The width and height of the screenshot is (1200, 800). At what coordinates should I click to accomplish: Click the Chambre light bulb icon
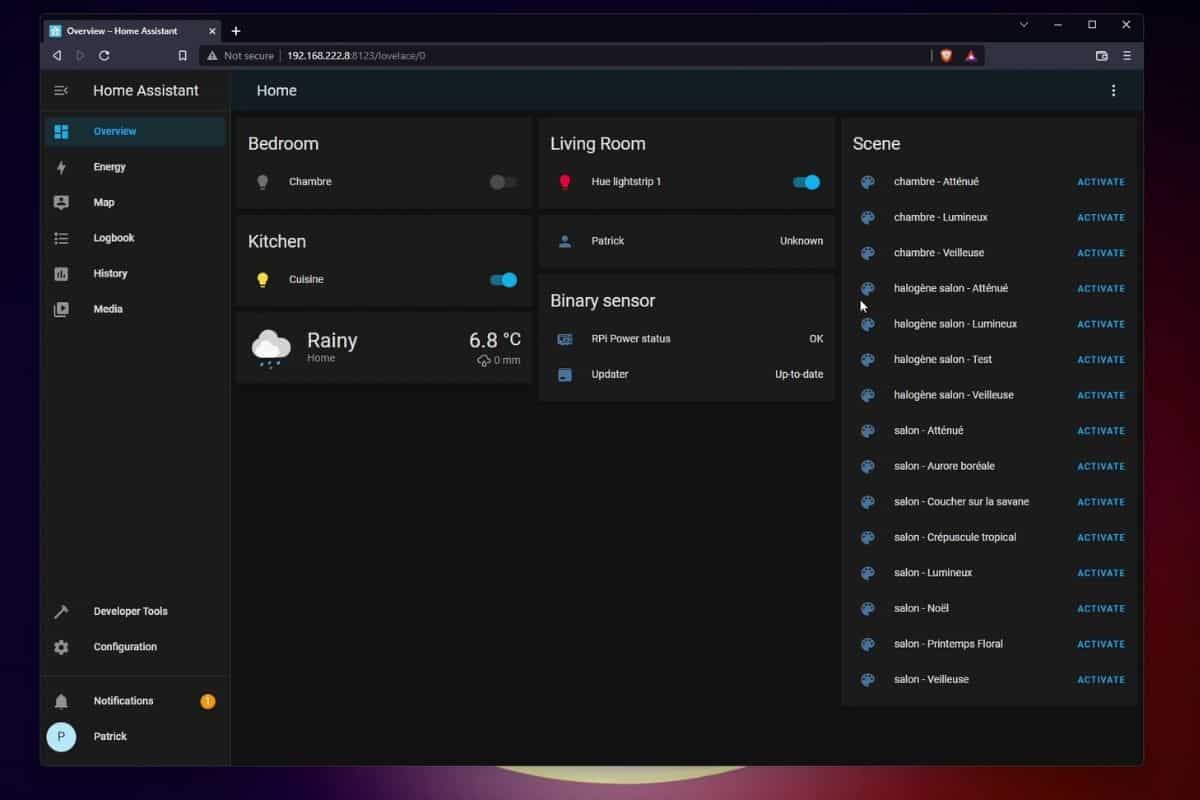tap(263, 182)
